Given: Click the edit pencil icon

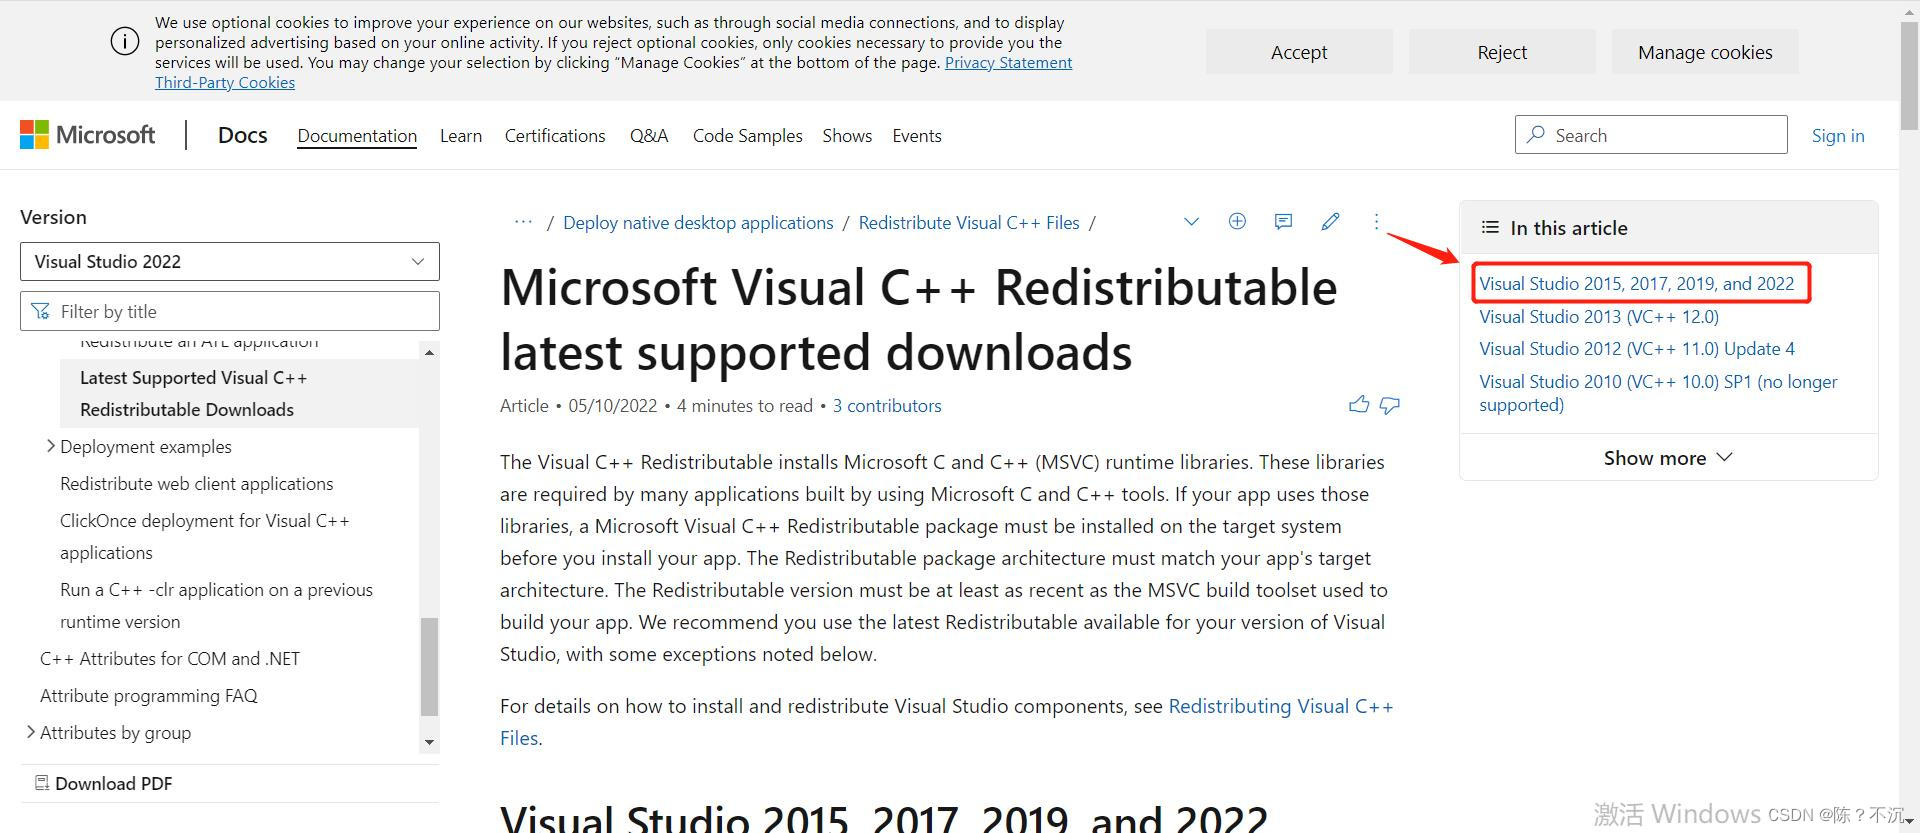Looking at the screenshot, I should click(x=1330, y=221).
